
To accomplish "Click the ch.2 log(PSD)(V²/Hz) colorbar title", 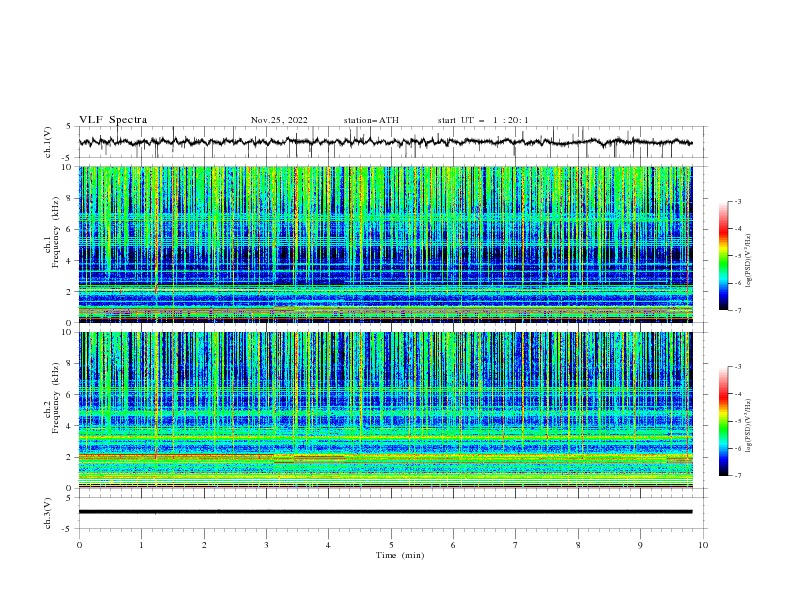I will [749, 426].
